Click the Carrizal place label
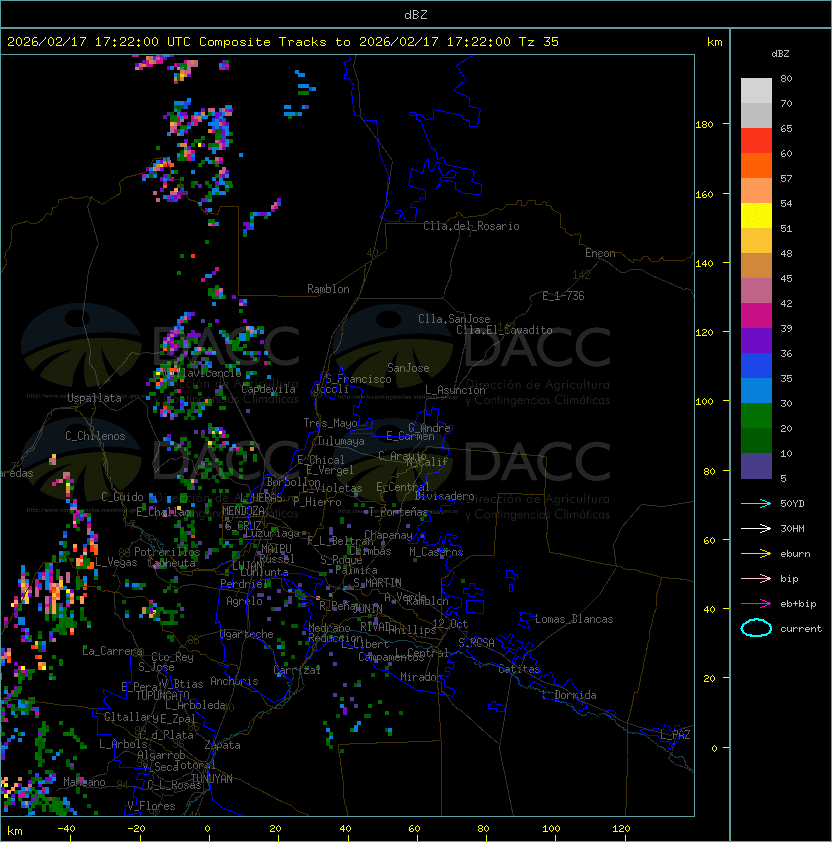Screen dimensions: 832x842 [x=297, y=670]
